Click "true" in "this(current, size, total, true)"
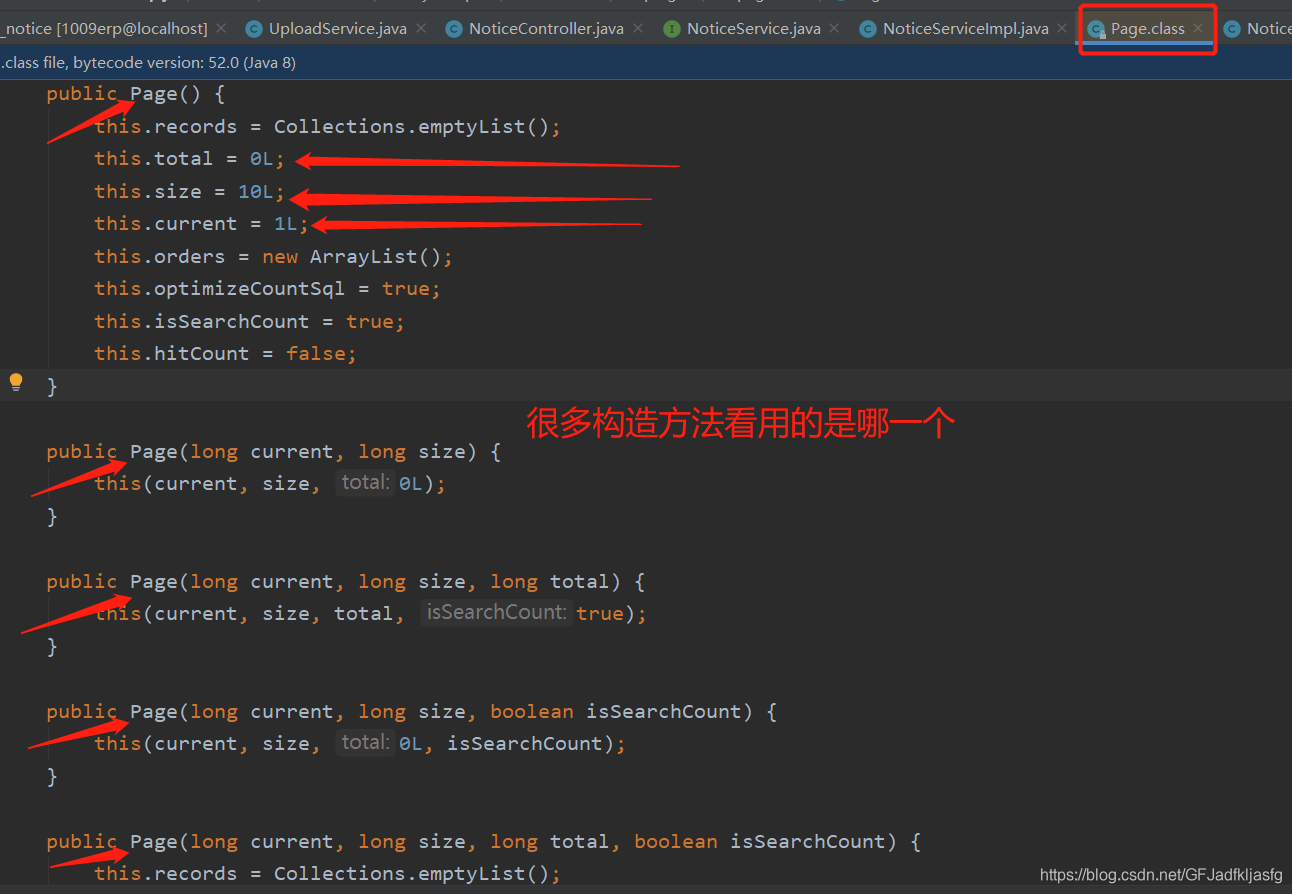This screenshot has height=894, width=1292. 600,614
